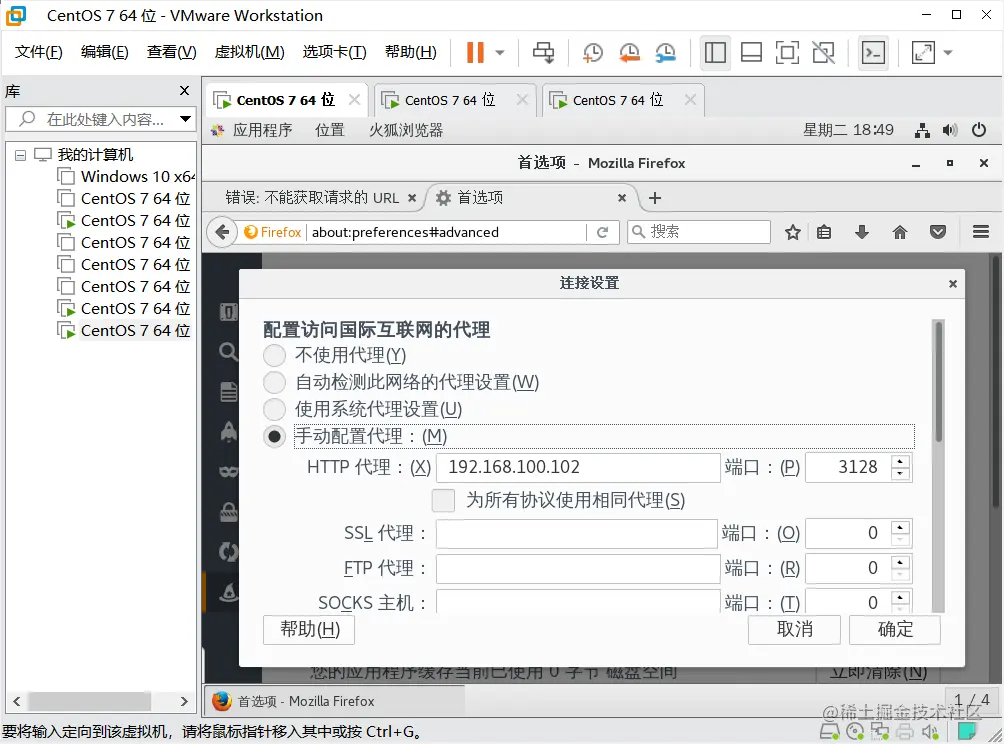The height and width of the screenshot is (744, 1004).
Task: Open the Firefox hamburger menu
Action: [x=980, y=232]
